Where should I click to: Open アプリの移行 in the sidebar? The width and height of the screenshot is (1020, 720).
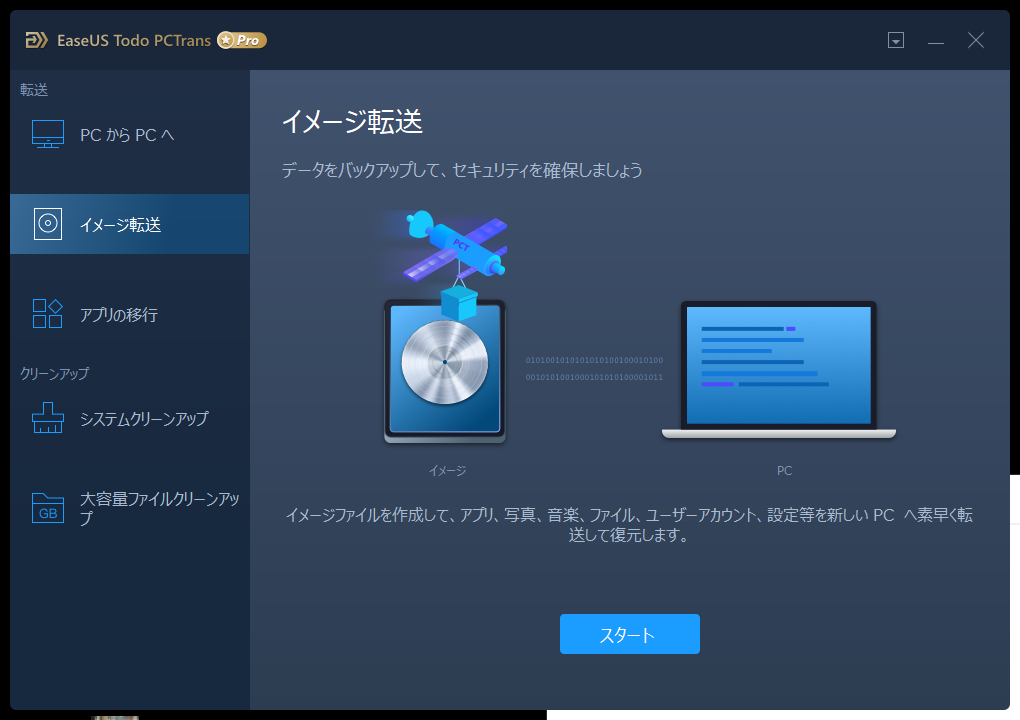pyautogui.click(x=129, y=314)
